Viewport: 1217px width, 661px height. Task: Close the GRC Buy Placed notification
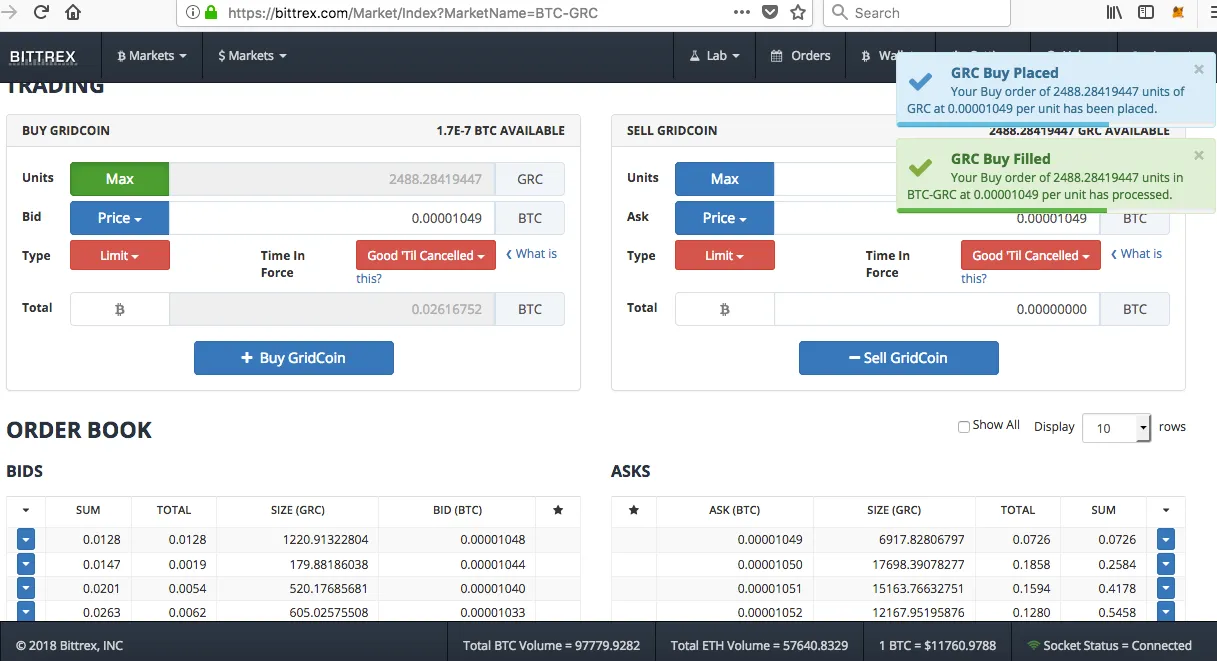click(1199, 70)
